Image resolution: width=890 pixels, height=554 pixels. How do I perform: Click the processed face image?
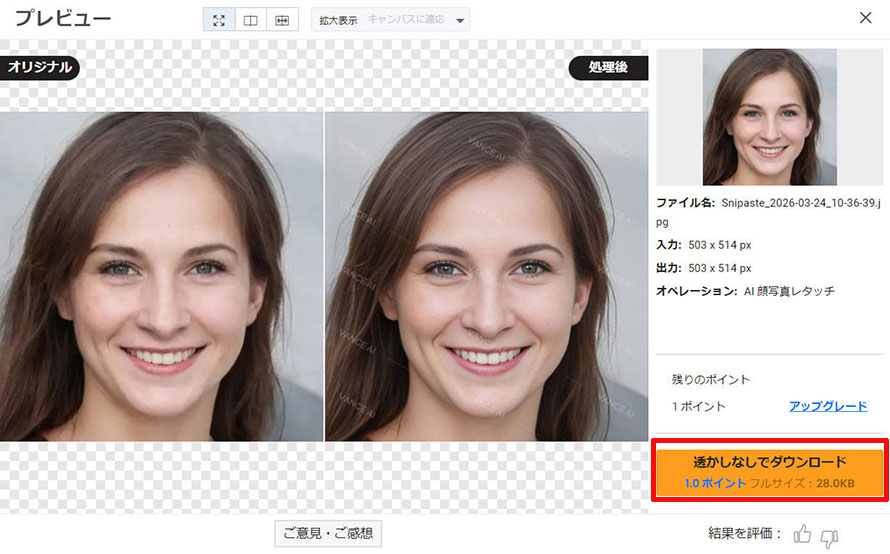tap(486, 276)
